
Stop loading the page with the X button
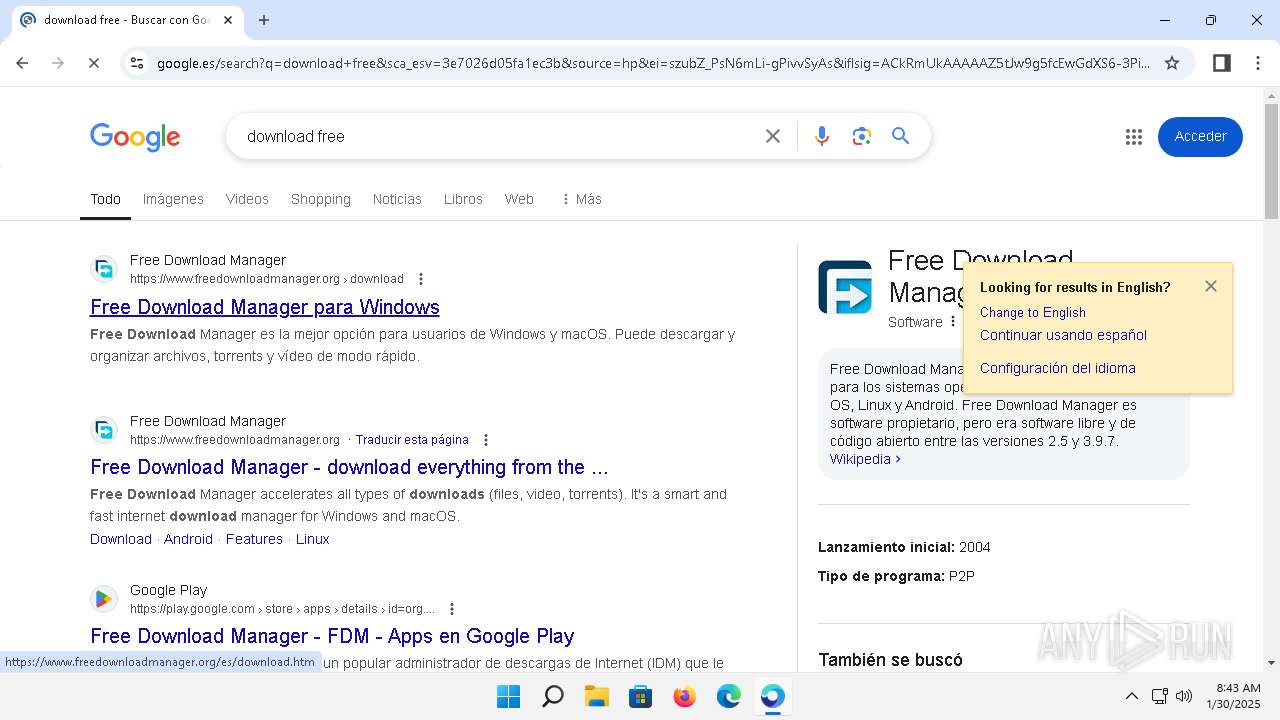pos(93,63)
